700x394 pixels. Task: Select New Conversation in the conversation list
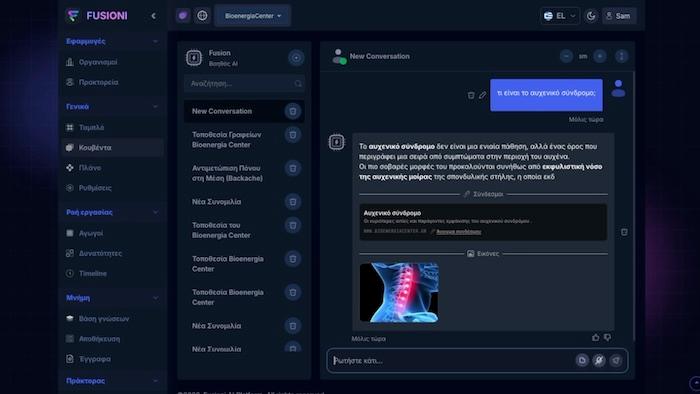point(244,111)
